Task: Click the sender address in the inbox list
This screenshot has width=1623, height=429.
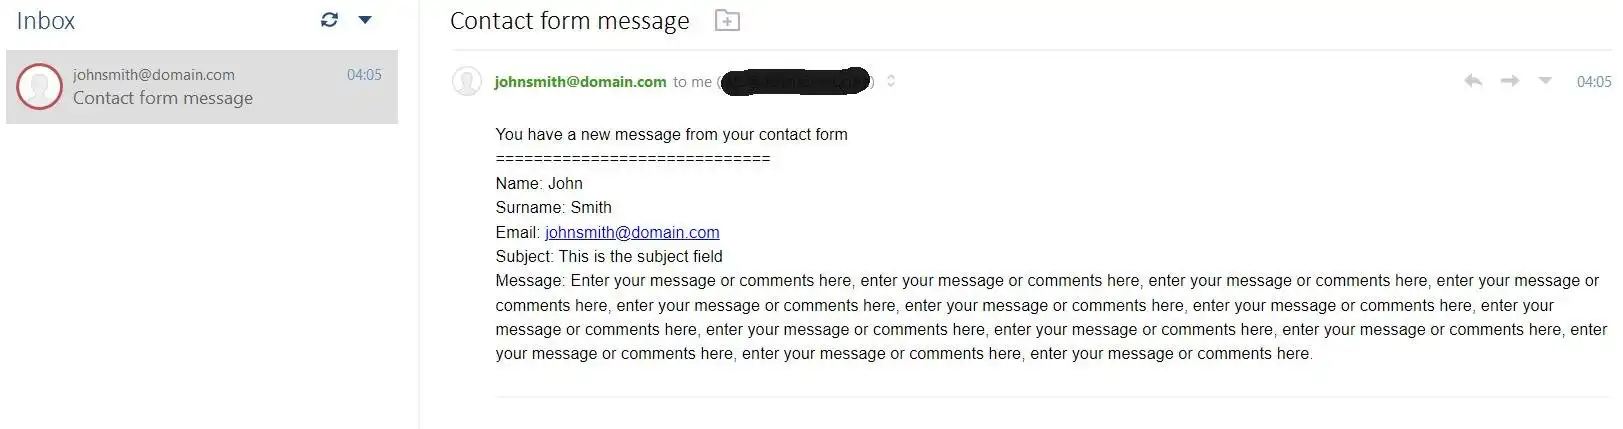Action: point(154,75)
